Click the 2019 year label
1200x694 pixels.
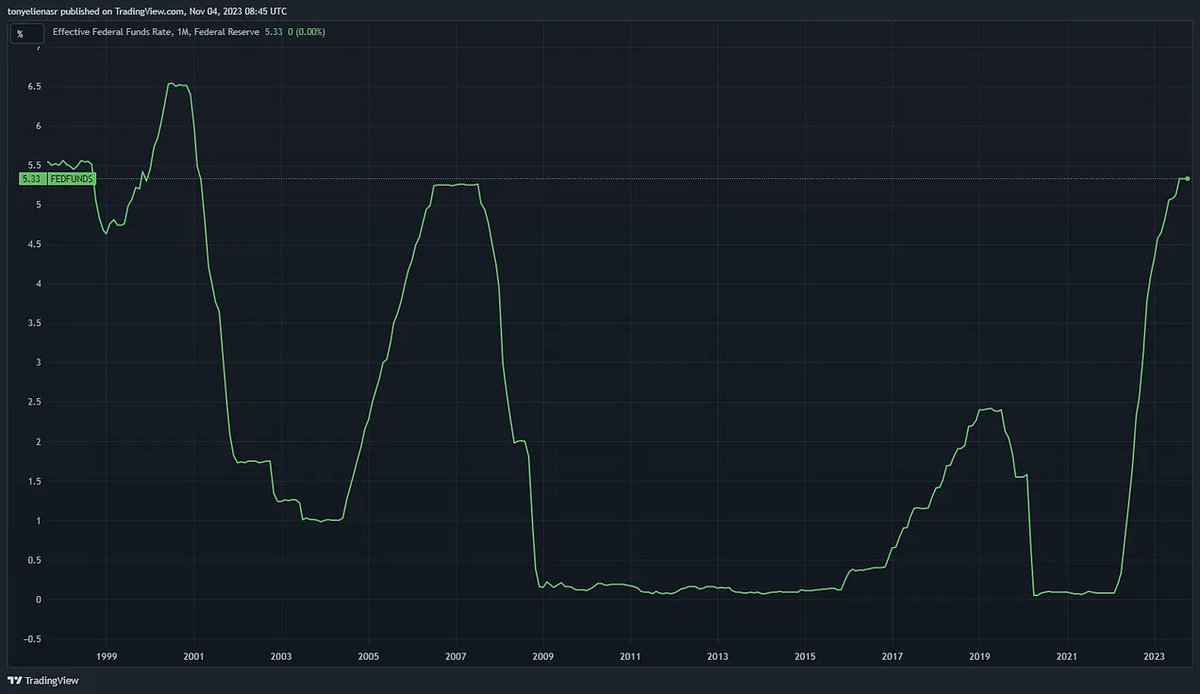980,656
